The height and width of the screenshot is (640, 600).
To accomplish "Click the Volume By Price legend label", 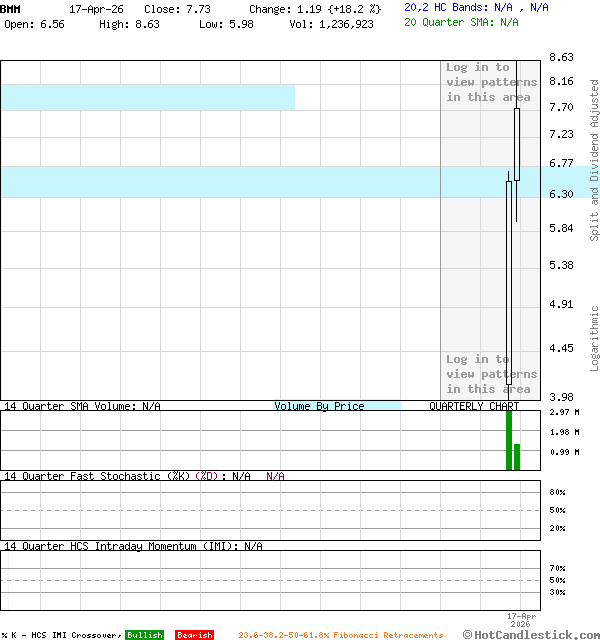I will pos(319,407).
